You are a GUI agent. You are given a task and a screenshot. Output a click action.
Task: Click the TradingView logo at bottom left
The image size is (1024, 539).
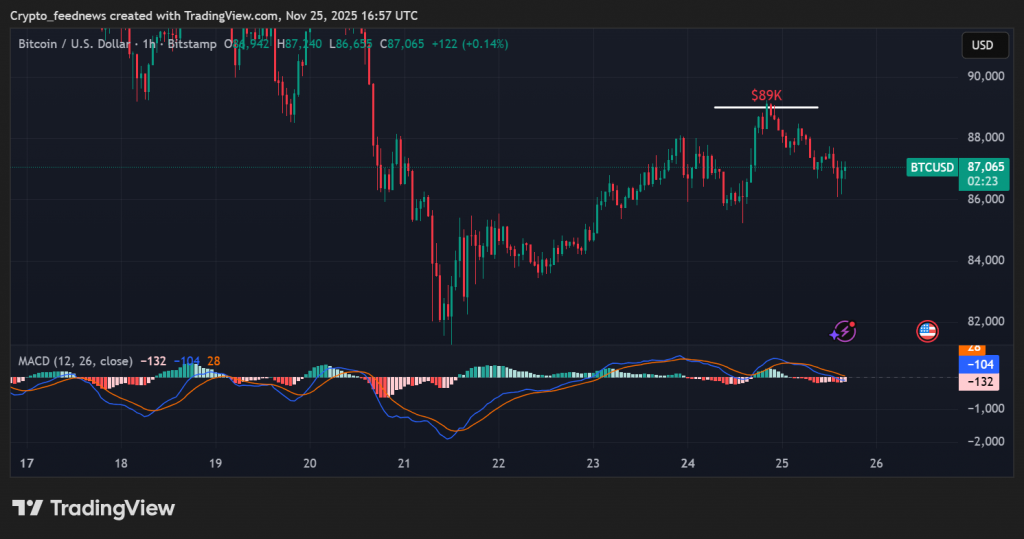pyautogui.click(x=93, y=508)
